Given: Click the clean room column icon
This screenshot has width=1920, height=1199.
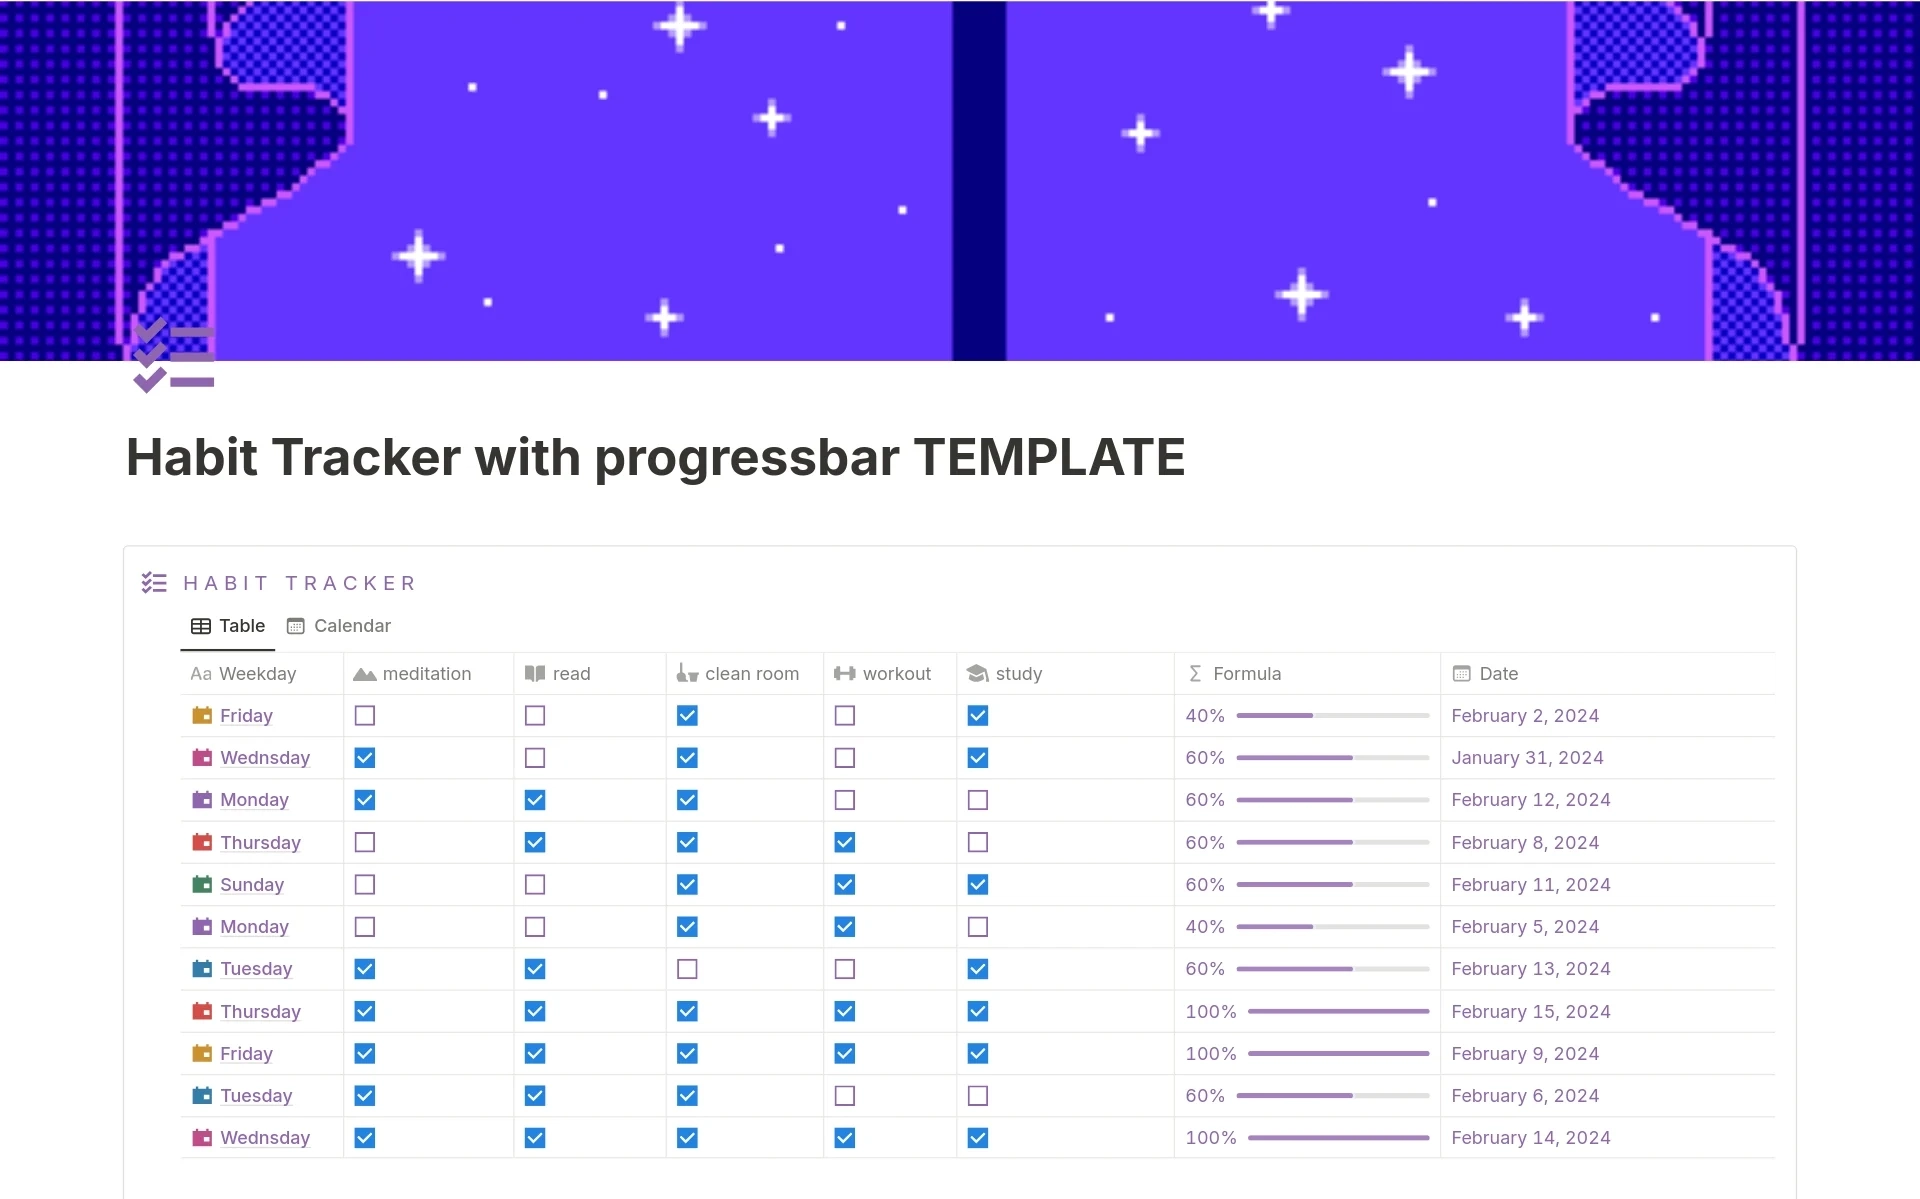Looking at the screenshot, I should [685, 674].
